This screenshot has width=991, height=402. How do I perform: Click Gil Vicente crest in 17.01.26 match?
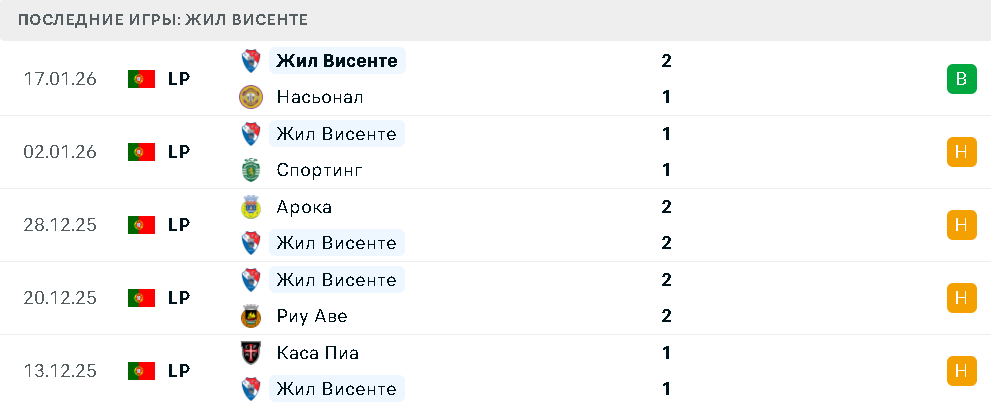(x=250, y=61)
